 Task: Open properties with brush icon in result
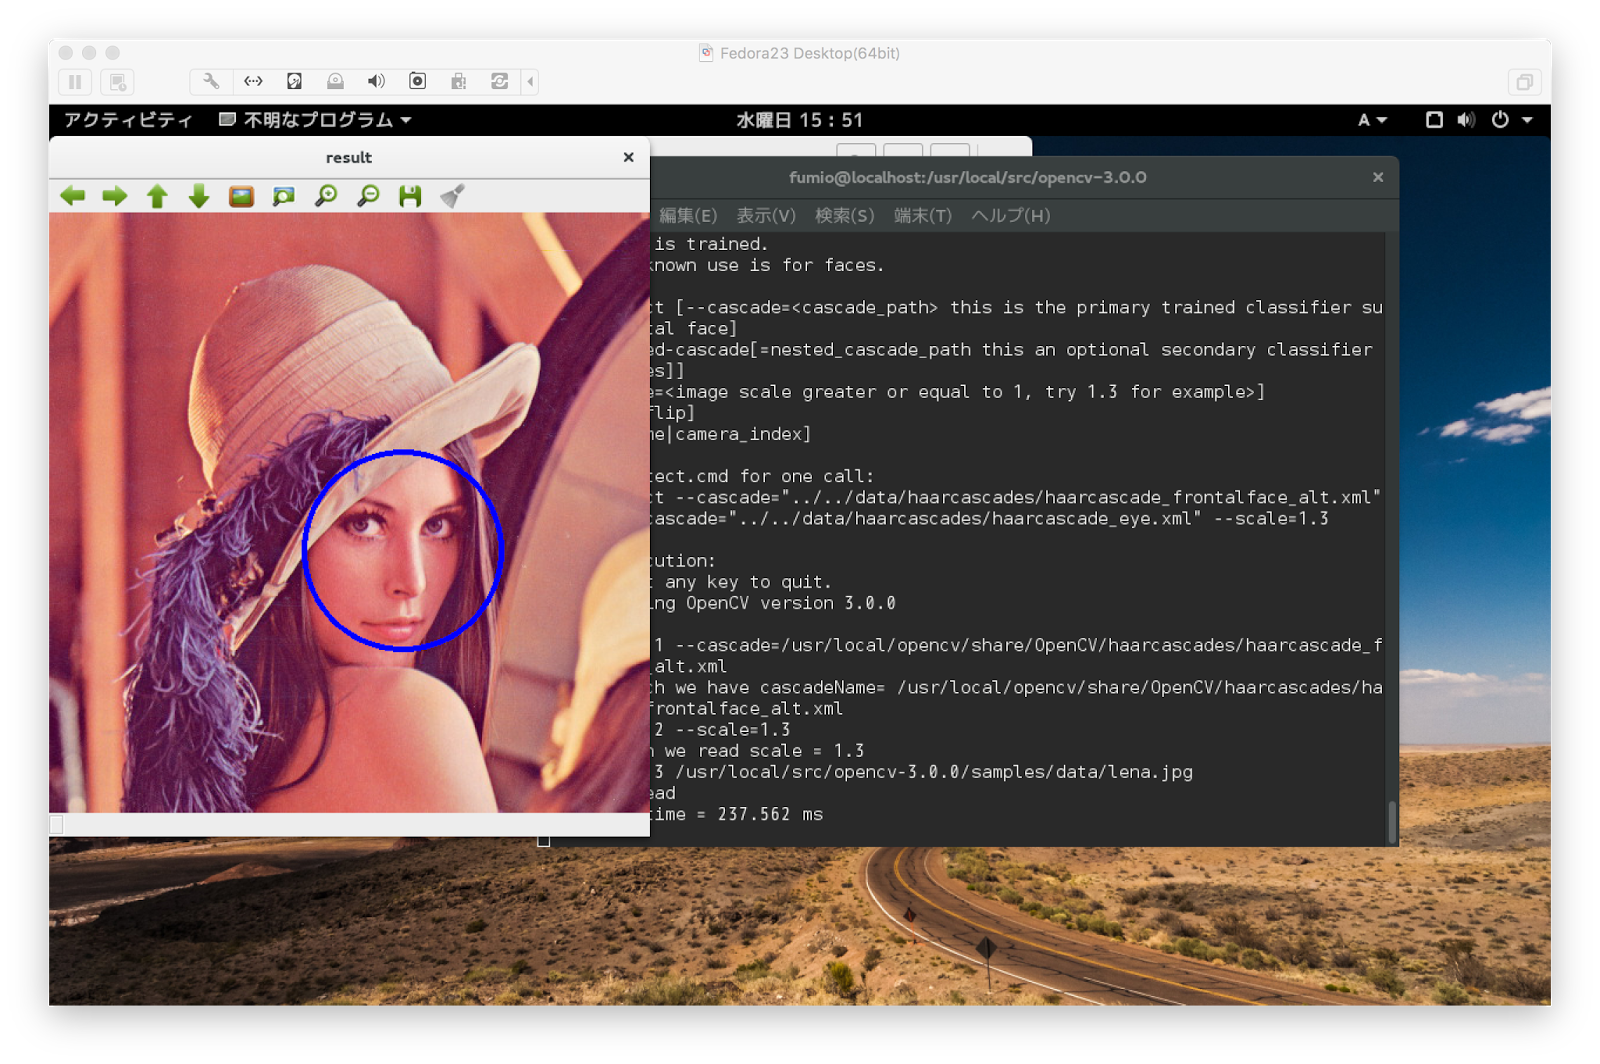coord(452,196)
